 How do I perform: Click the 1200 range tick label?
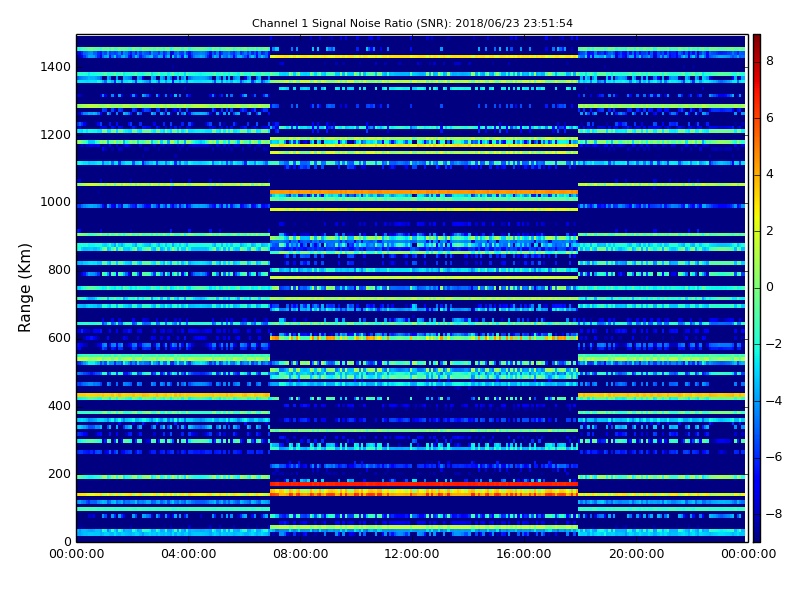click(56, 135)
